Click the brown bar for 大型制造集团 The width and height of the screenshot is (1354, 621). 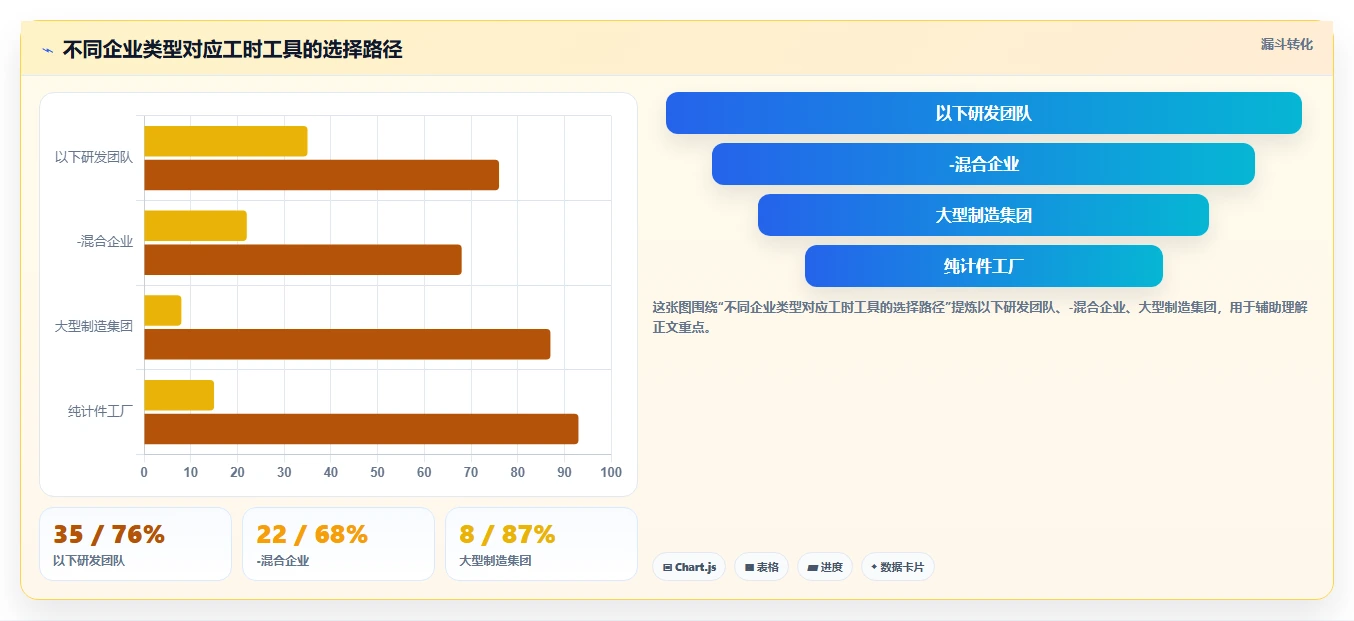pos(347,344)
